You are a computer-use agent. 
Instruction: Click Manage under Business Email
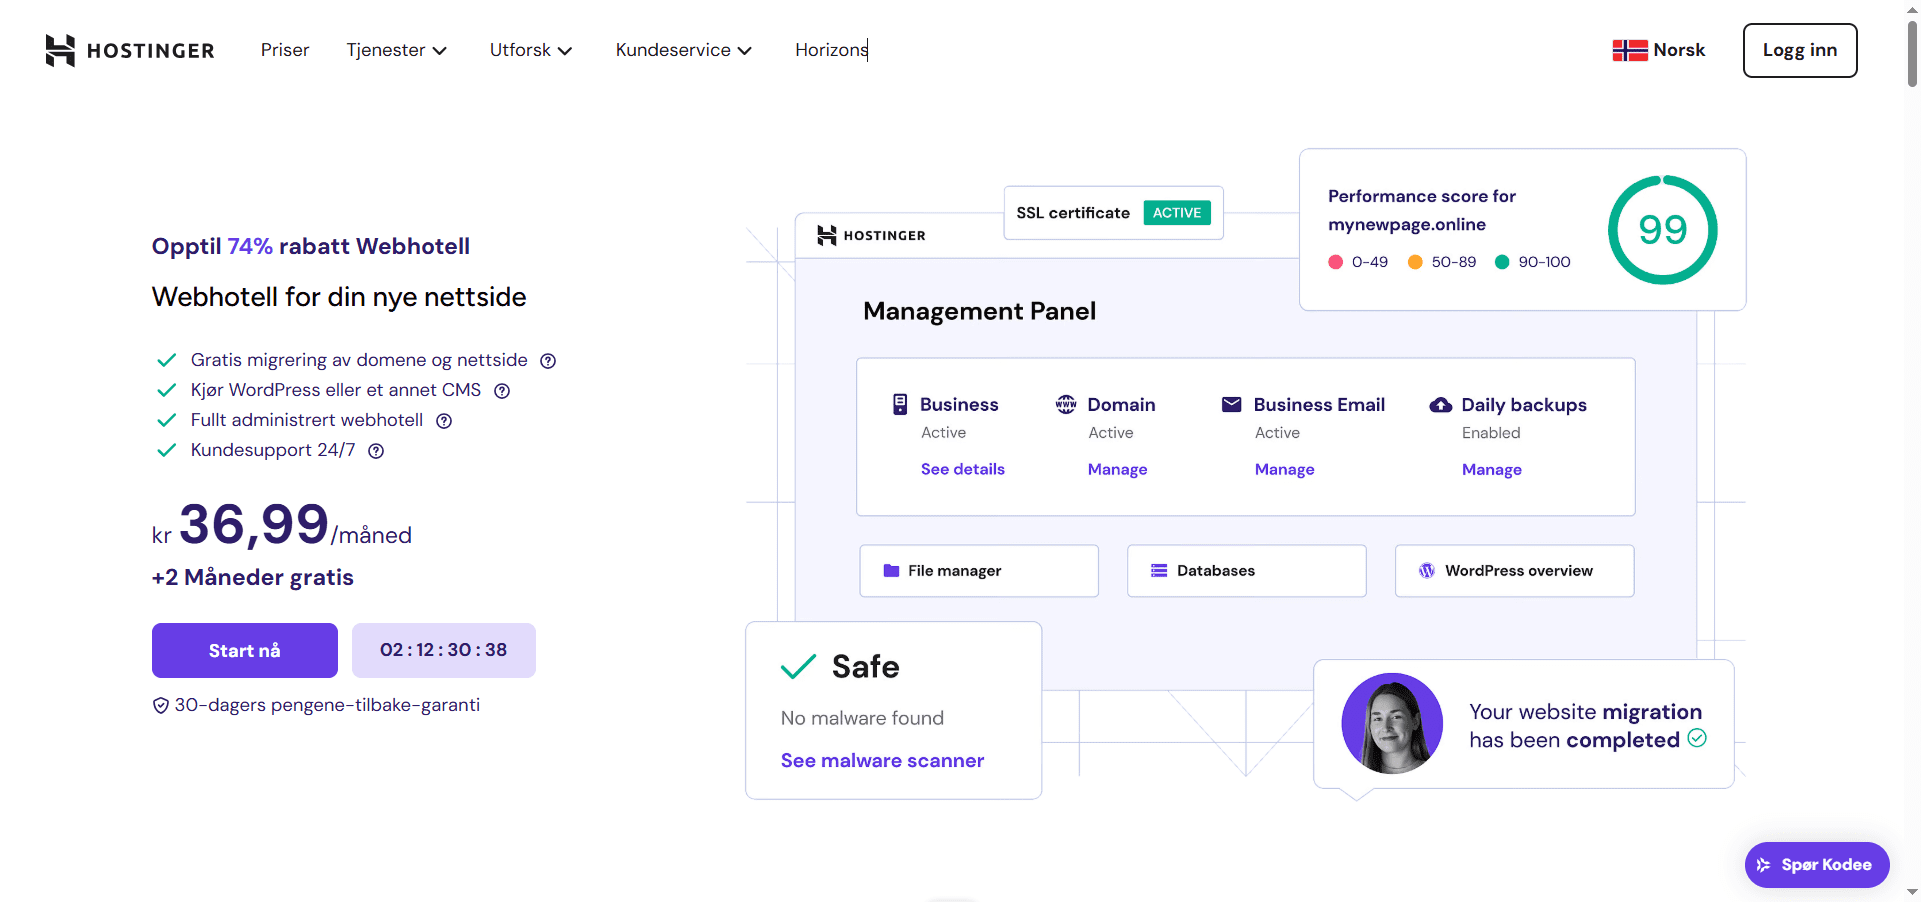point(1284,469)
